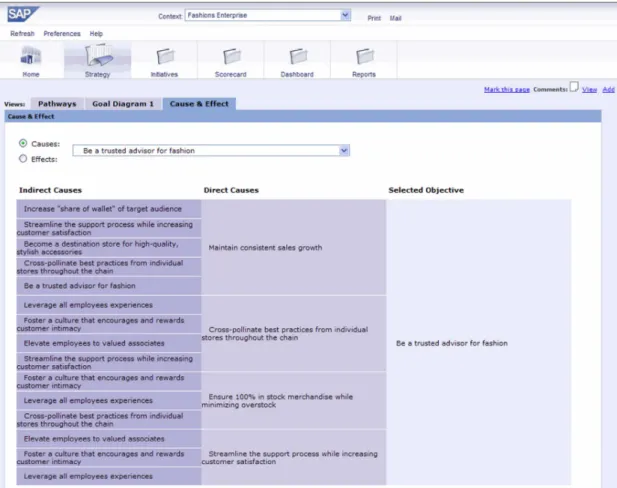Click the Mark this page link
The height and width of the screenshot is (488, 617).
click(x=506, y=90)
